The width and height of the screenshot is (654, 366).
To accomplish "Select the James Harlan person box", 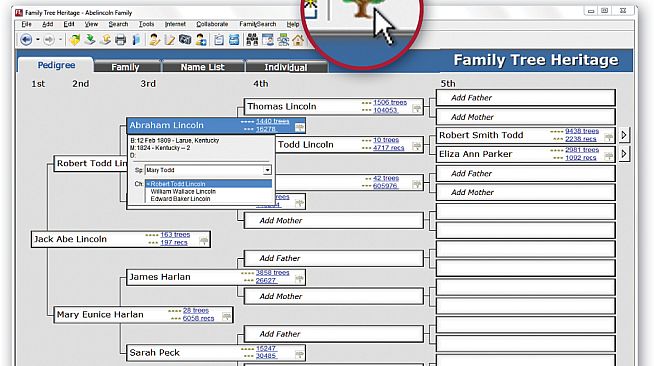I will (x=216, y=277).
